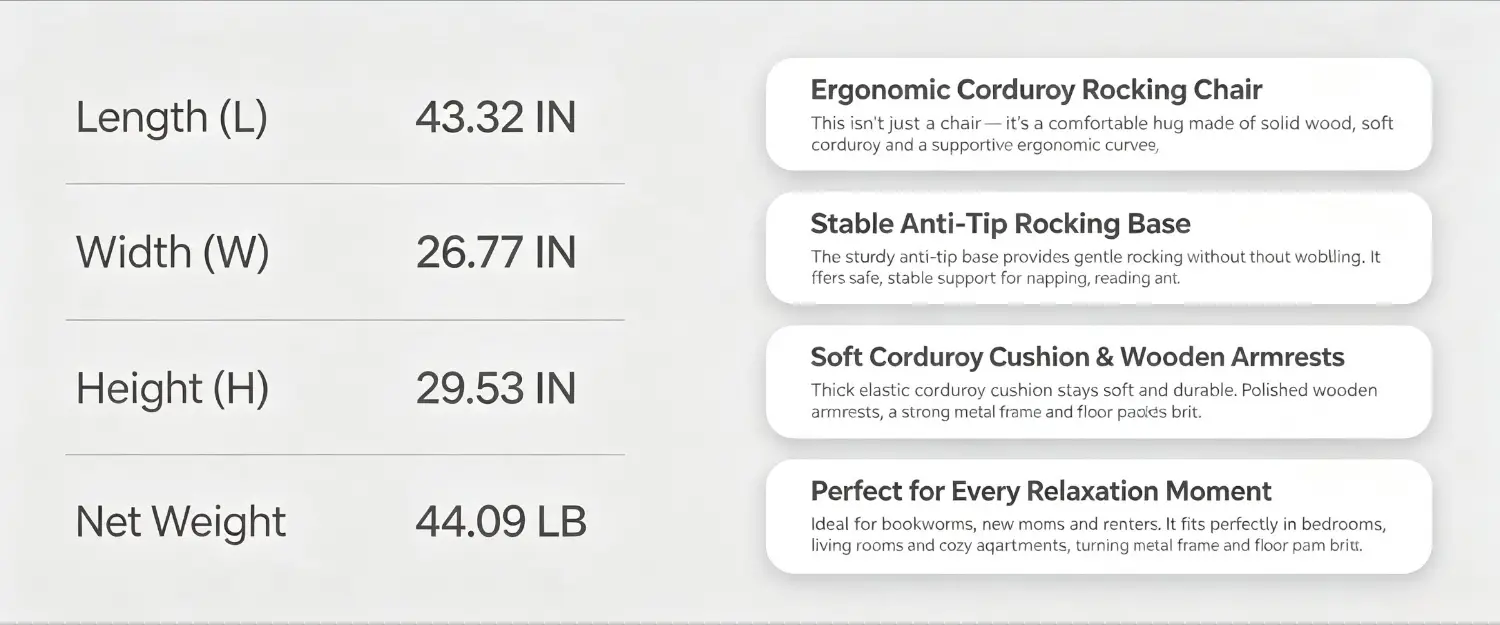1500x625 pixels.
Task: Click the 43.32 IN length value
Action: point(496,118)
